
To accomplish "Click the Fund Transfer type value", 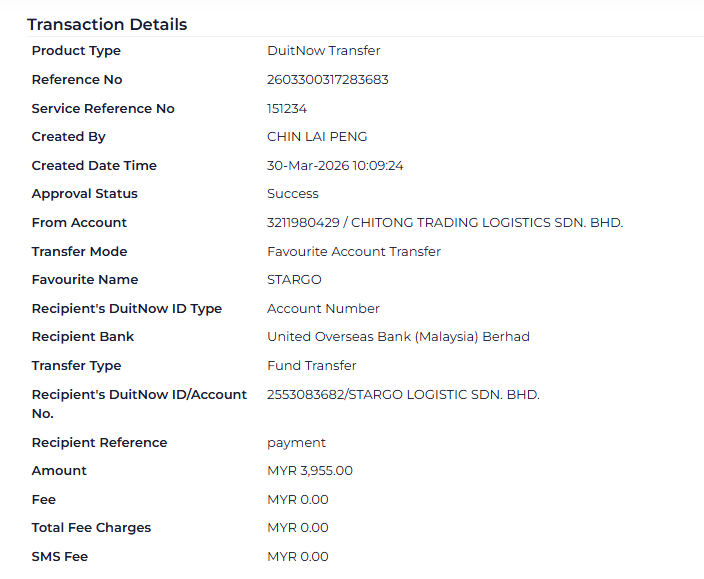I will 311,366.
